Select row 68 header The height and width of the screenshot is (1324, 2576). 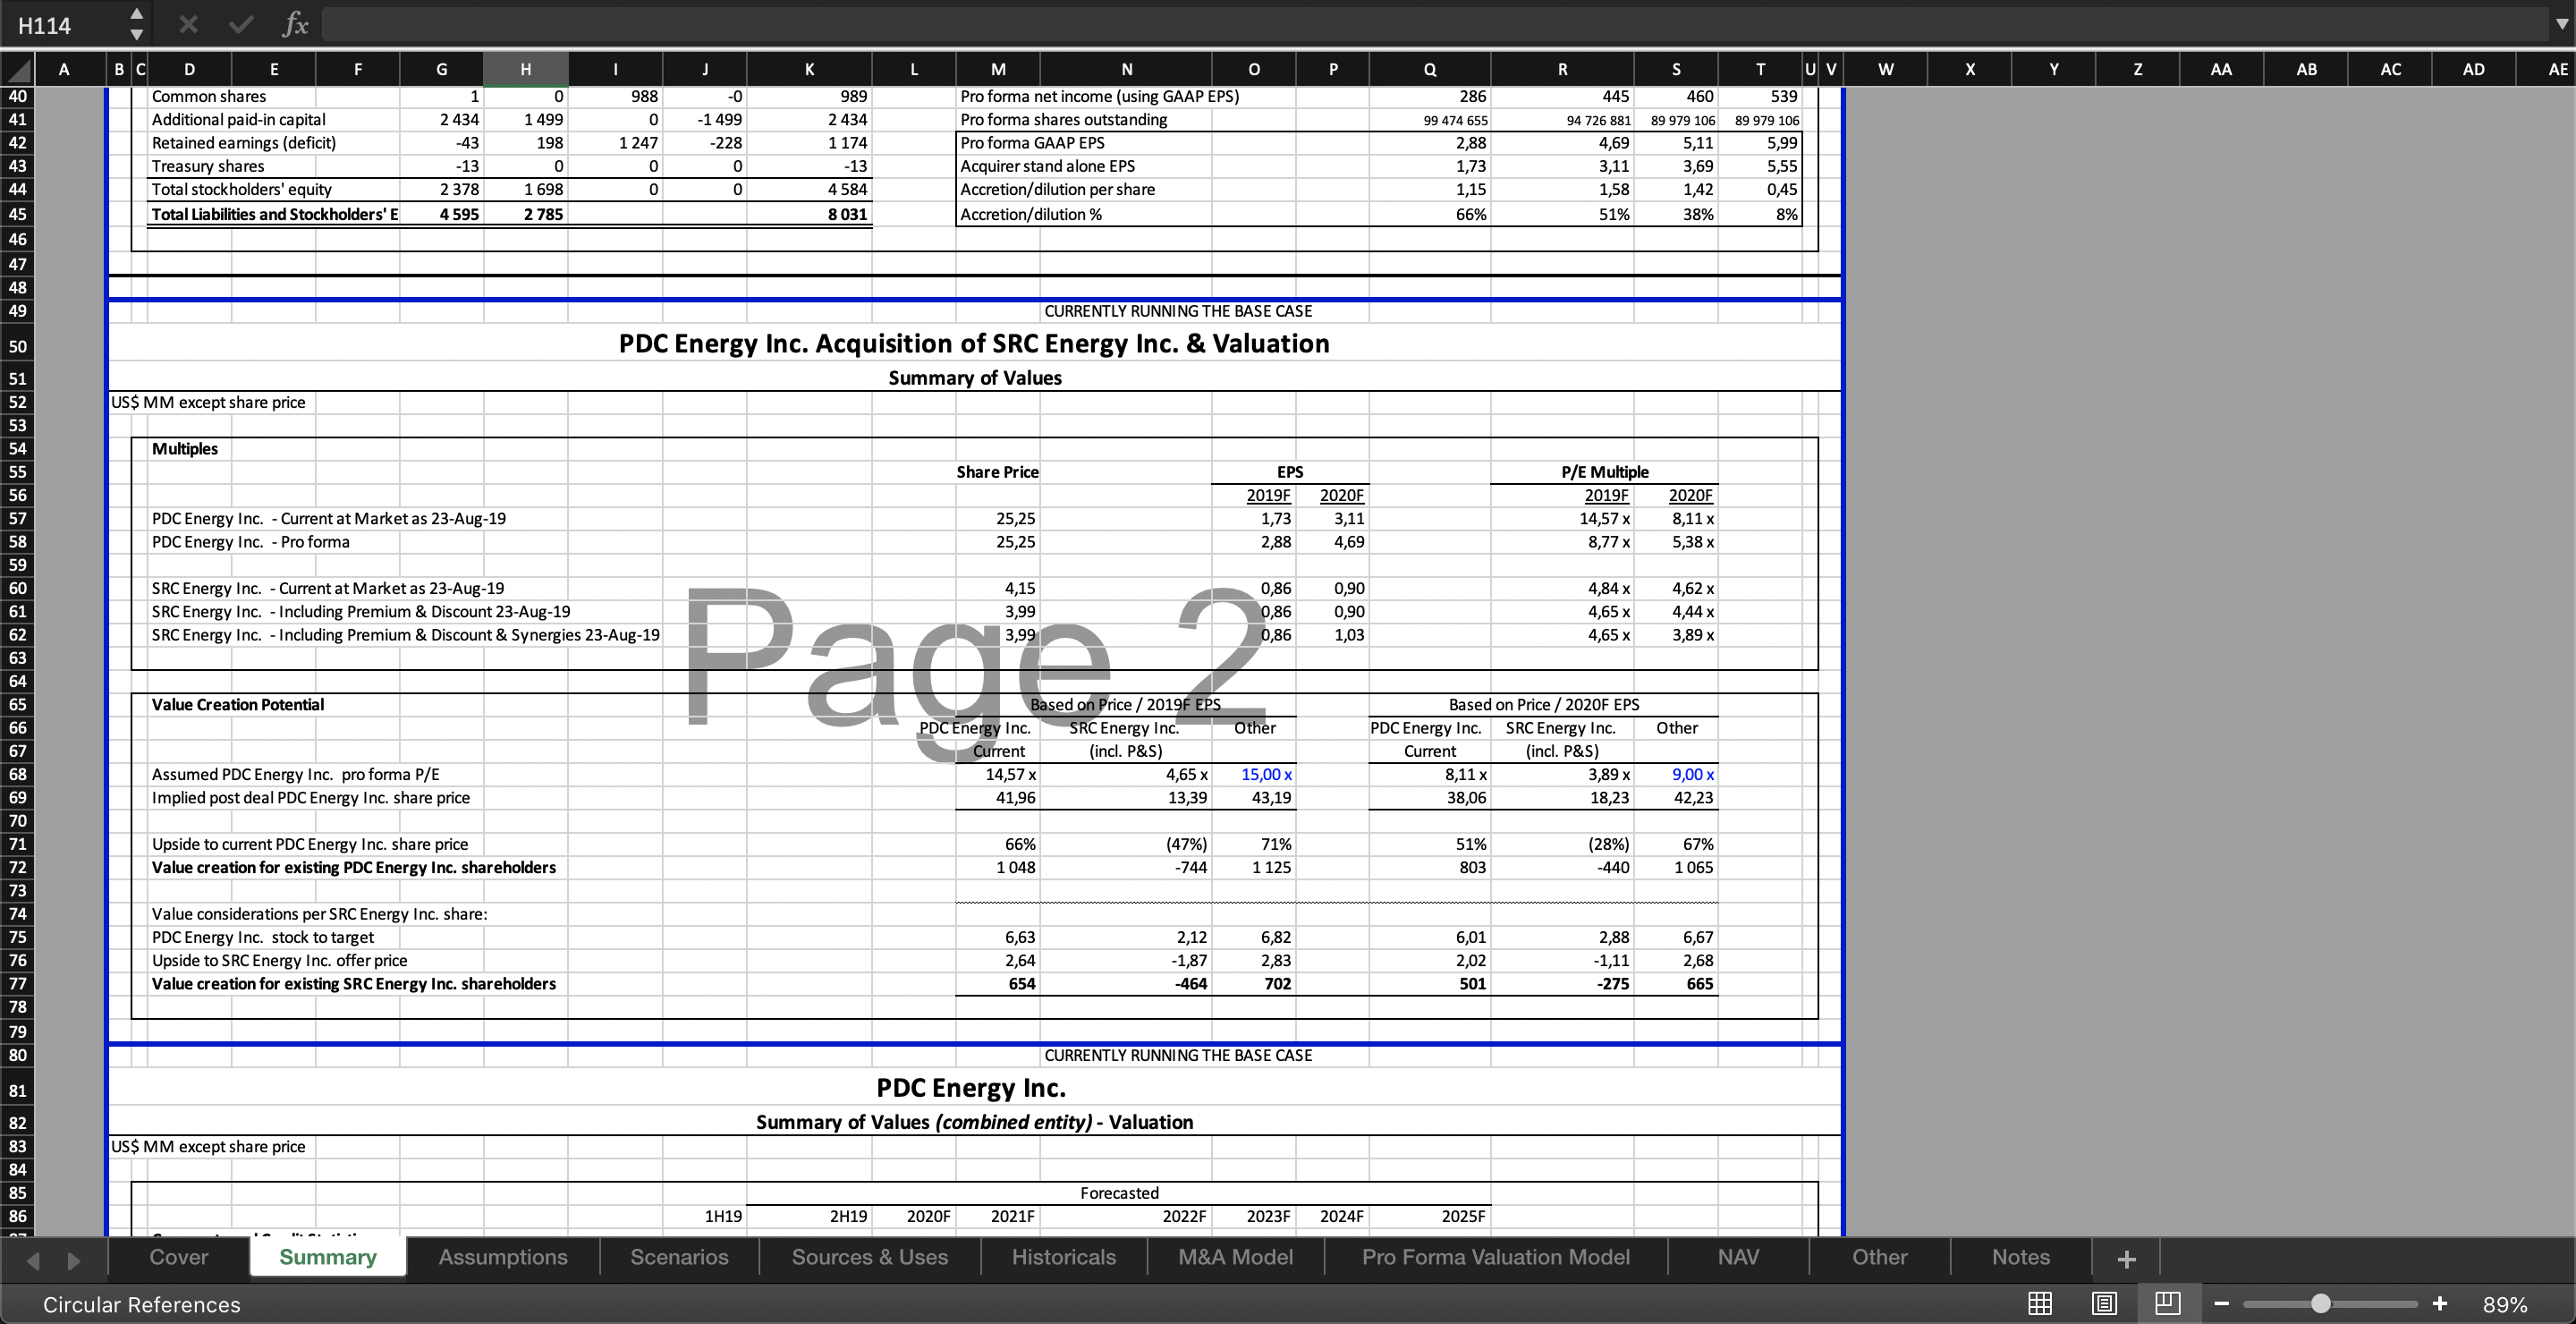coord(17,774)
